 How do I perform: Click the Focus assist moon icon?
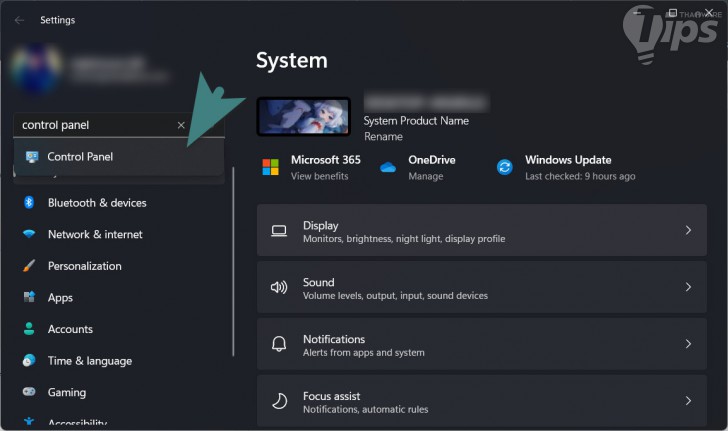[x=279, y=401]
